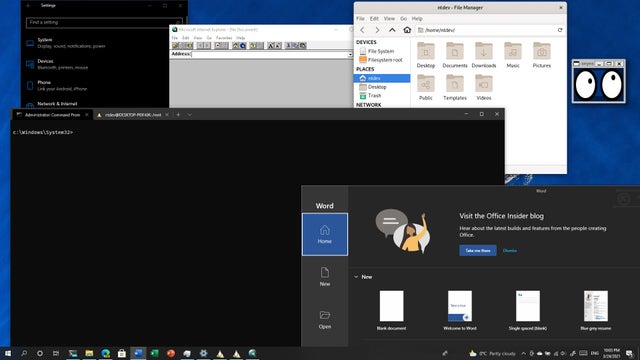Go back in File Manager navigation
This screenshot has height=360, width=640.
(x=362, y=30)
